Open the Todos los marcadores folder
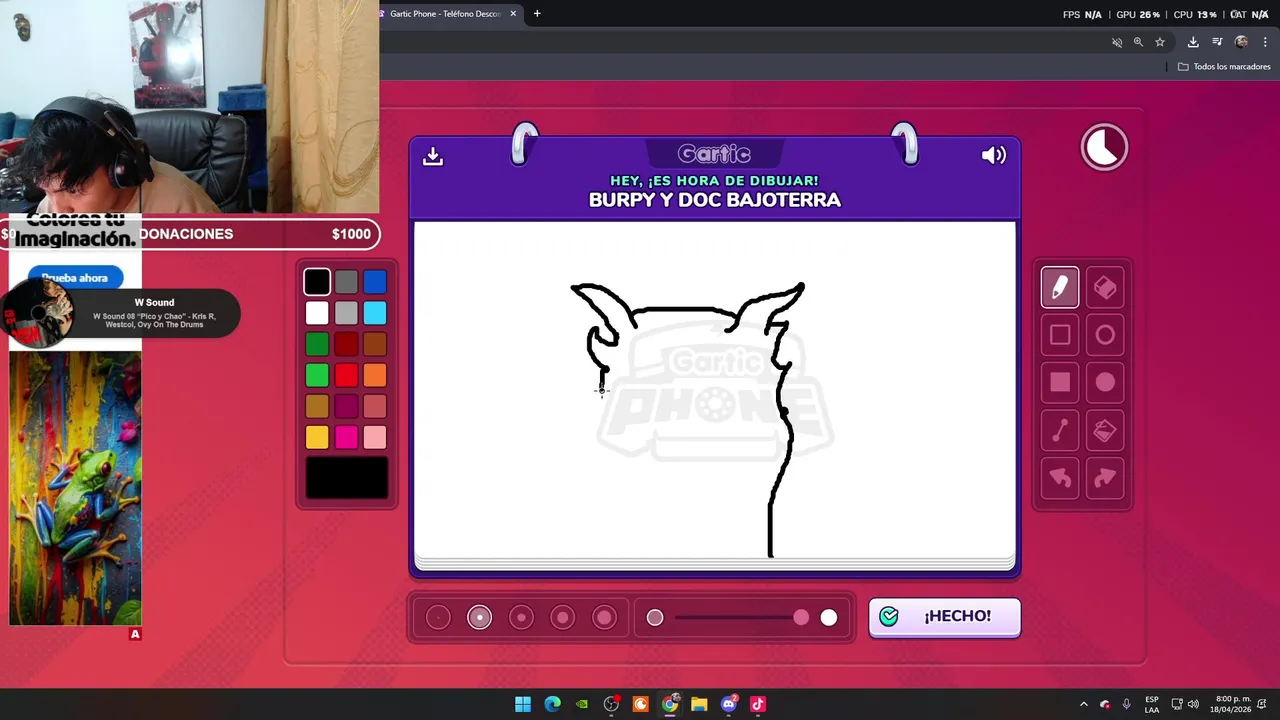1280x720 pixels. click(1224, 67)
